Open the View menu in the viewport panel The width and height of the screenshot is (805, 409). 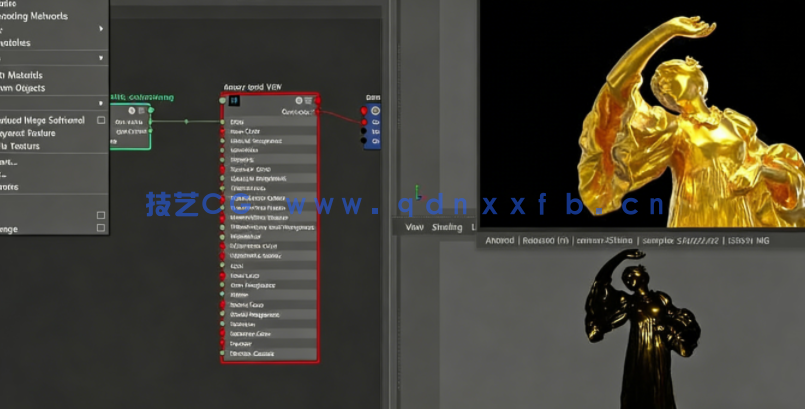(x=414, y=228)
